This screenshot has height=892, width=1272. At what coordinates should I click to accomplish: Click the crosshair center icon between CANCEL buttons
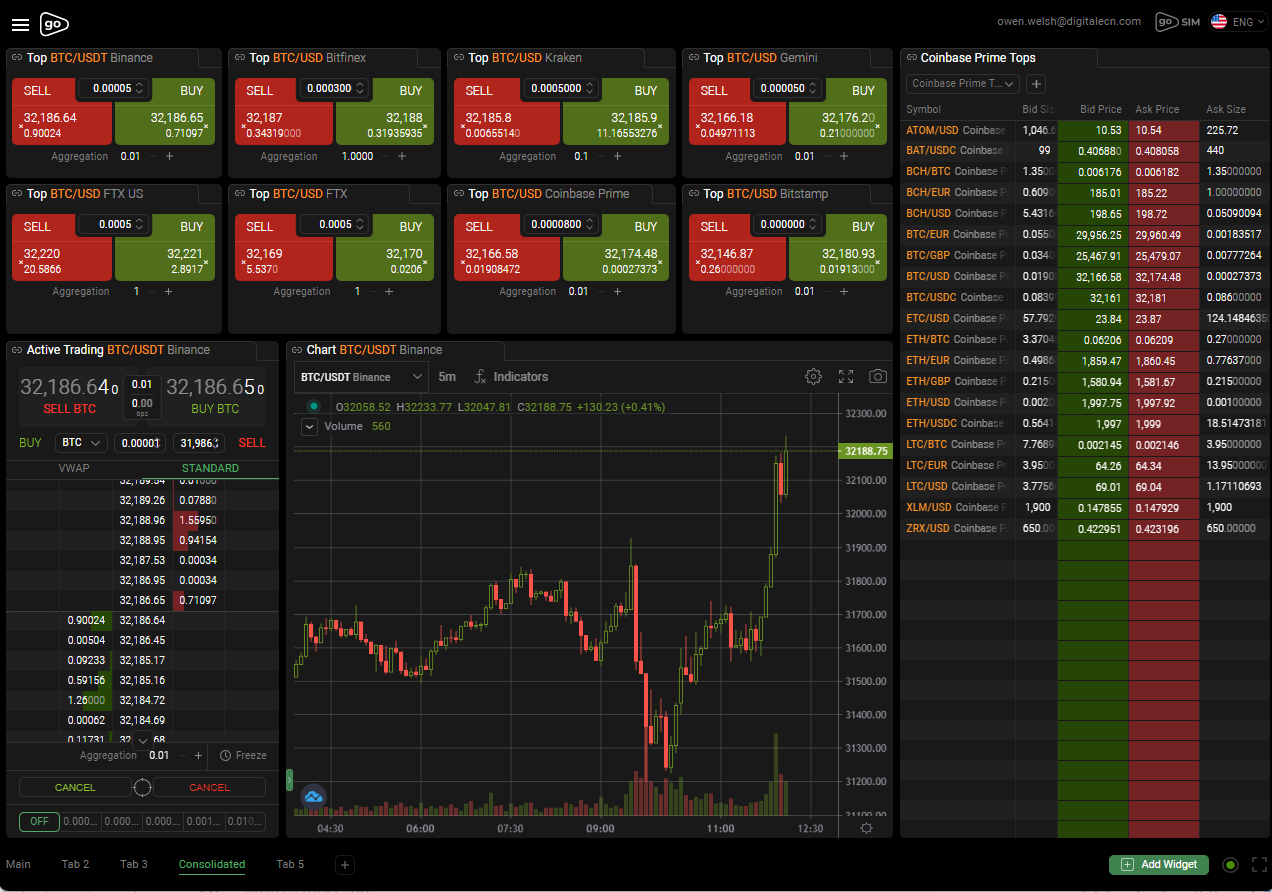(x=142, y=788)
